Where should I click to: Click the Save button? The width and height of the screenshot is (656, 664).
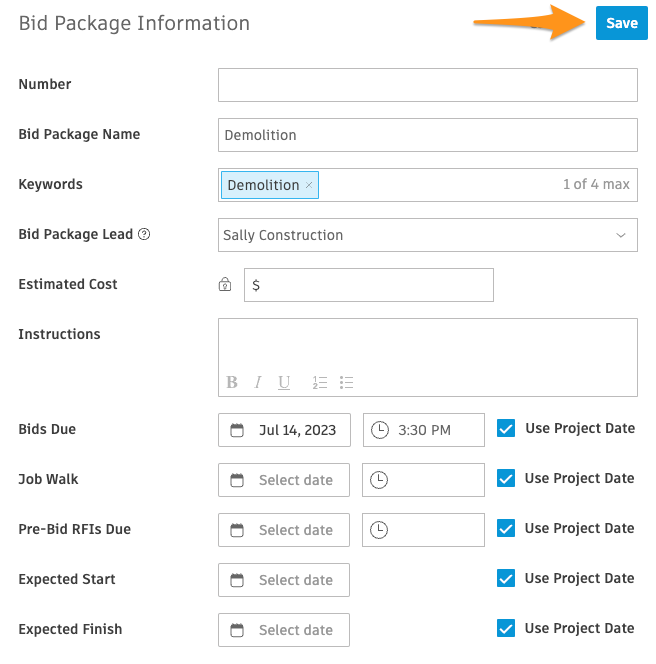[x=622, y=23]
